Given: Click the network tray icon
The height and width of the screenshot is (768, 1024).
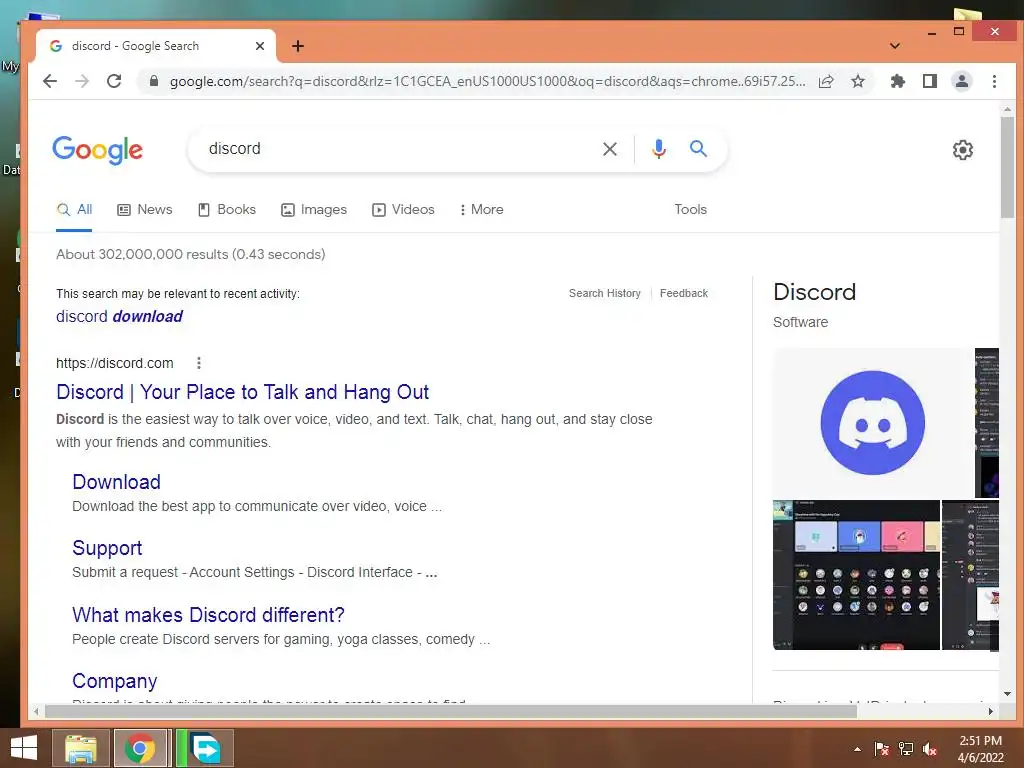Looking at the screenshot, I should (906, 749).
